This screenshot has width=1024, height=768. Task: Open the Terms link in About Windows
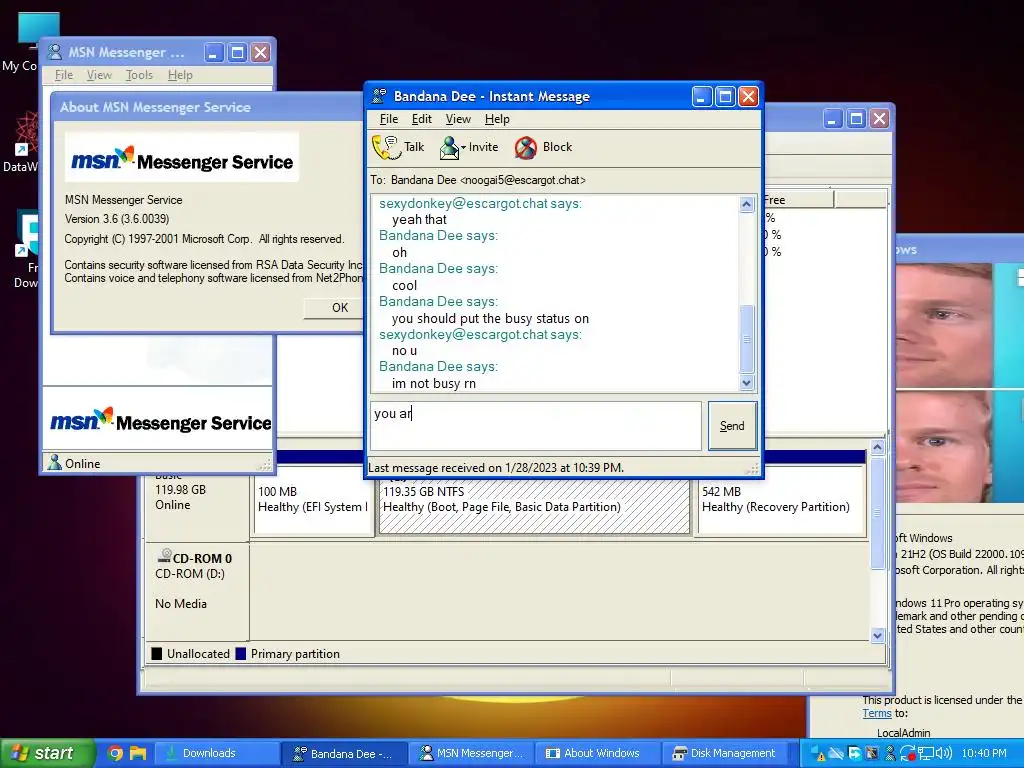point(876,714)
